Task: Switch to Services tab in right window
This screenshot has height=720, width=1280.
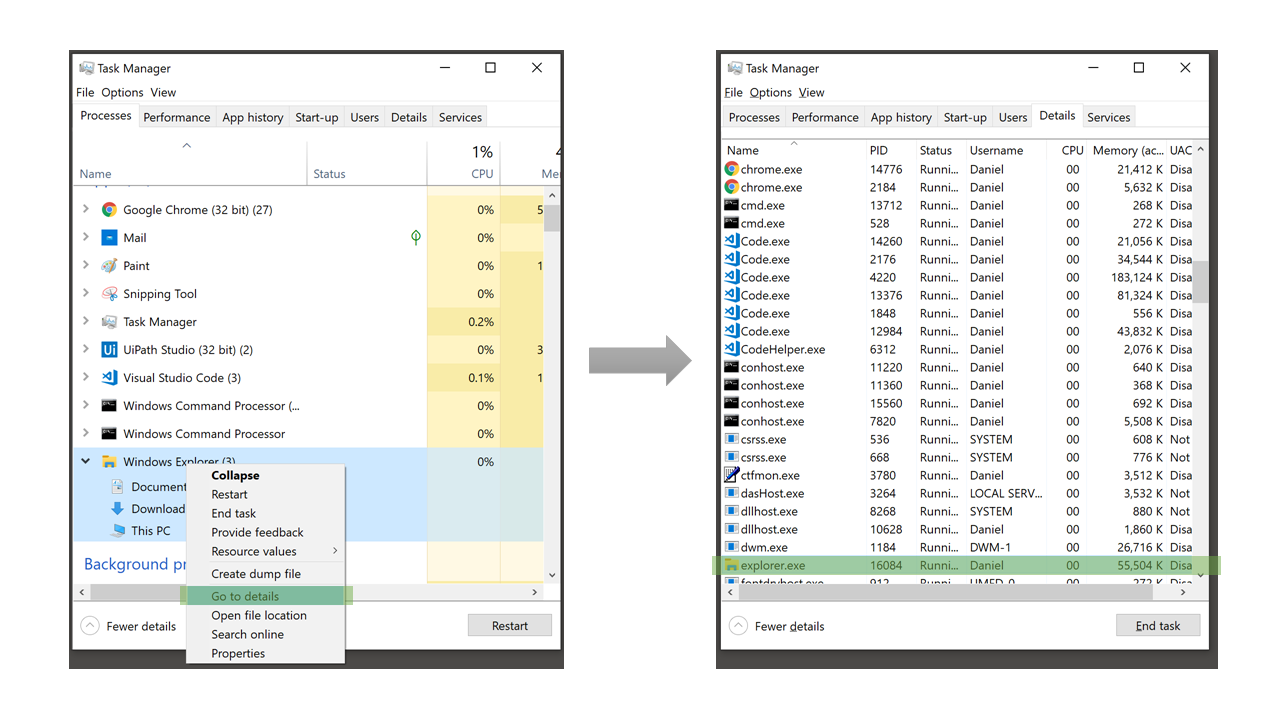Action: click(x=1108, y=117)
